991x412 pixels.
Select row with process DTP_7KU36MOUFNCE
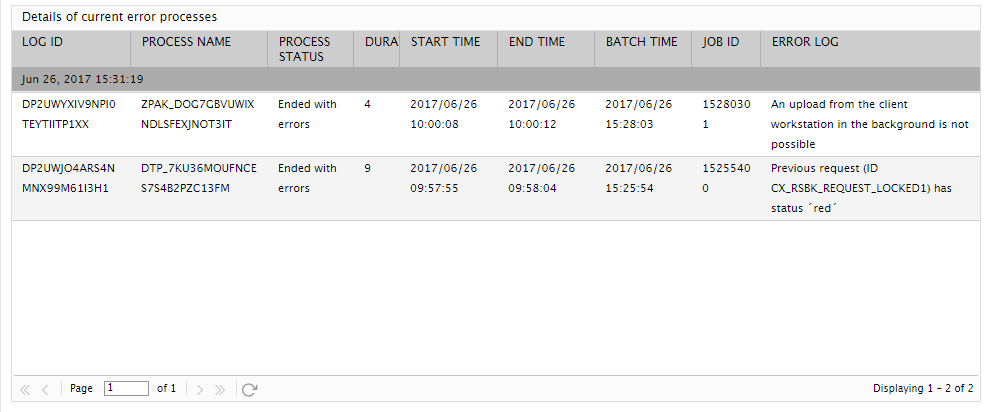click(496, 188)
